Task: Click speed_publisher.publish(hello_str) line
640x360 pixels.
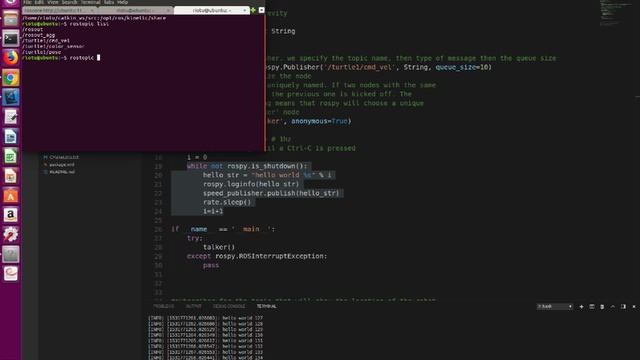Action: 271,193
